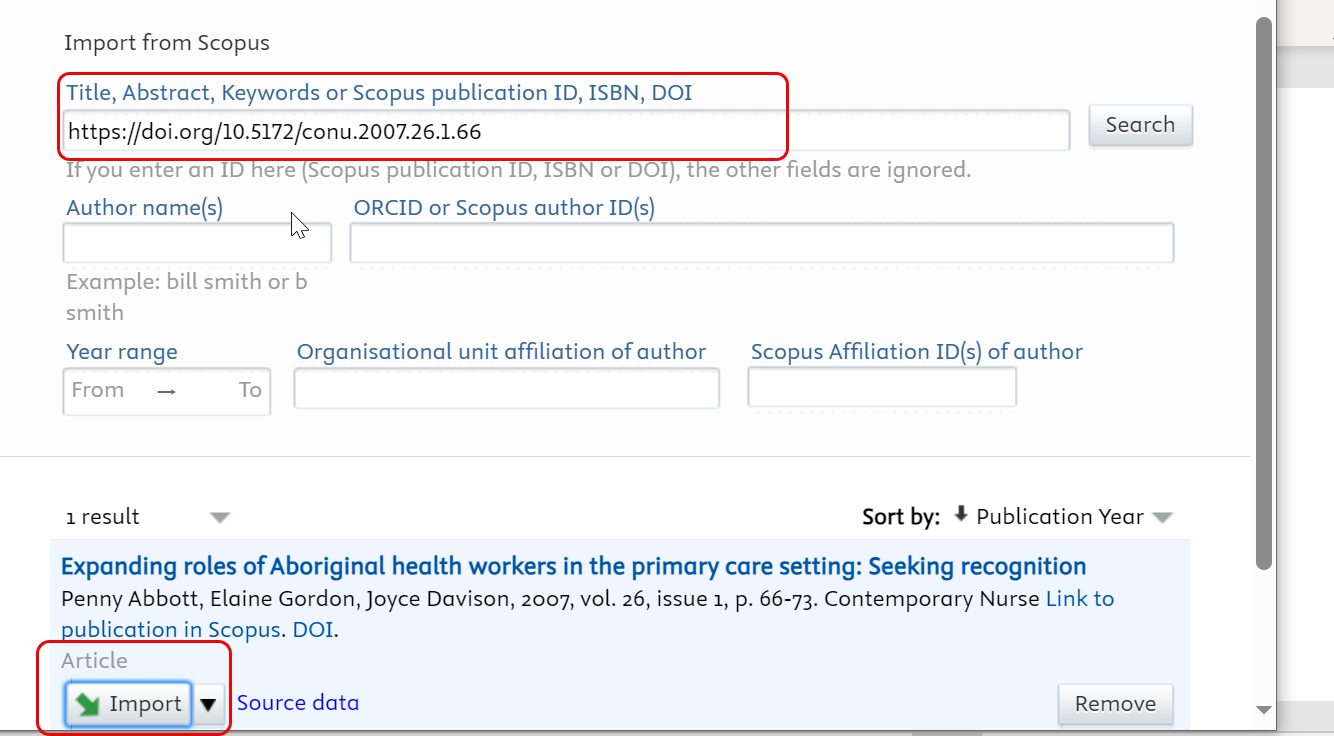Image resolution: width=1334 pixels, height=736 pixels.
Task: Open the Import button's dropdown arrow
Action: 208,704
